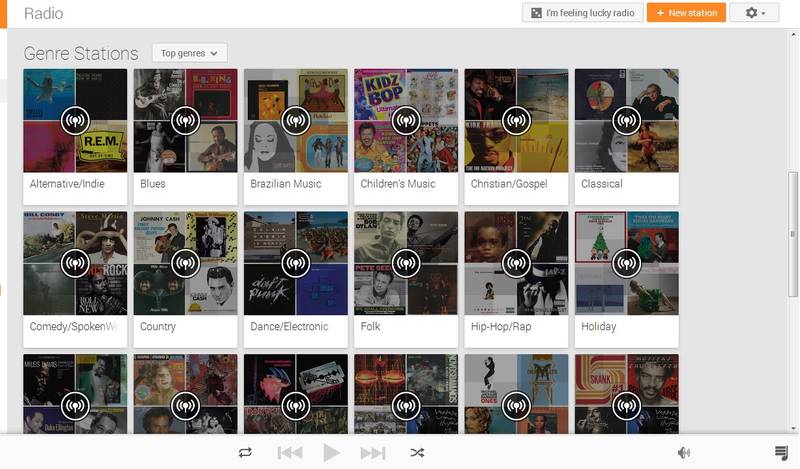800x469 pixels.
Task: Toggle shuffle playback icon
Action: click(417, 452)
